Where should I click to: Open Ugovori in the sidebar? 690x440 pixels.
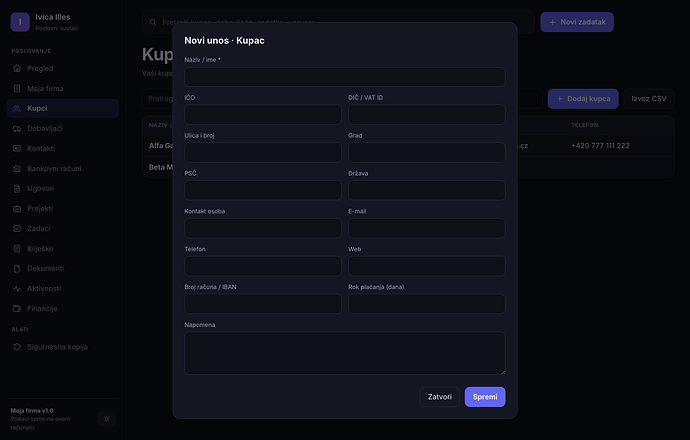point(63,188)
